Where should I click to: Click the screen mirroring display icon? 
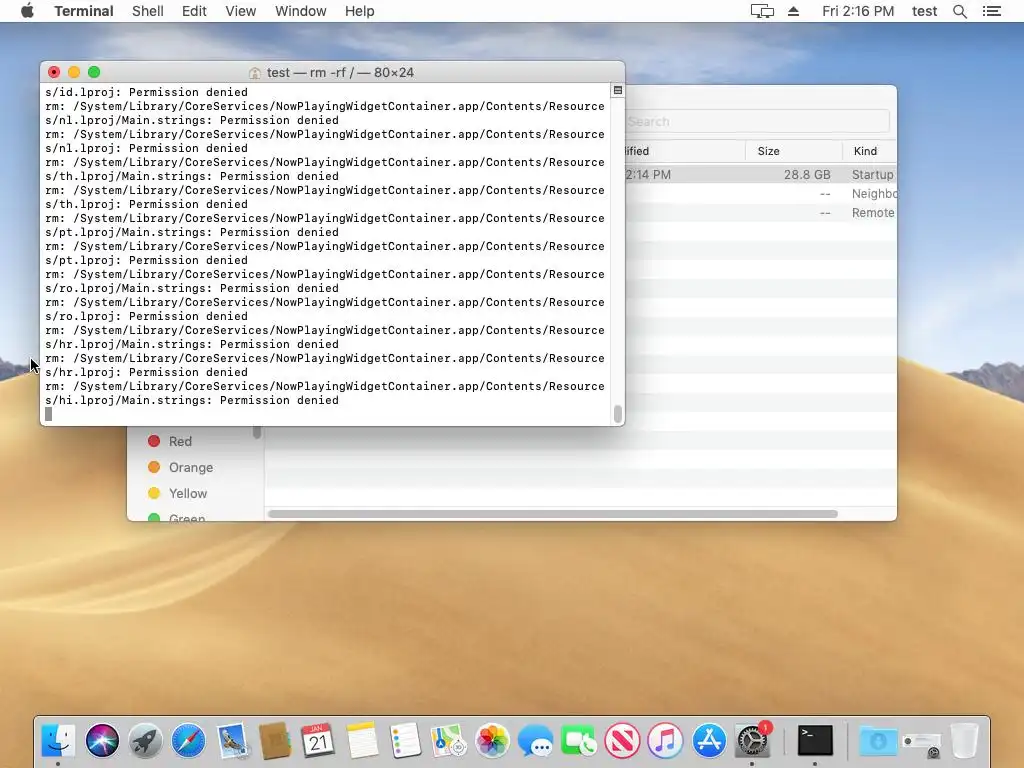tap(761, 11)
